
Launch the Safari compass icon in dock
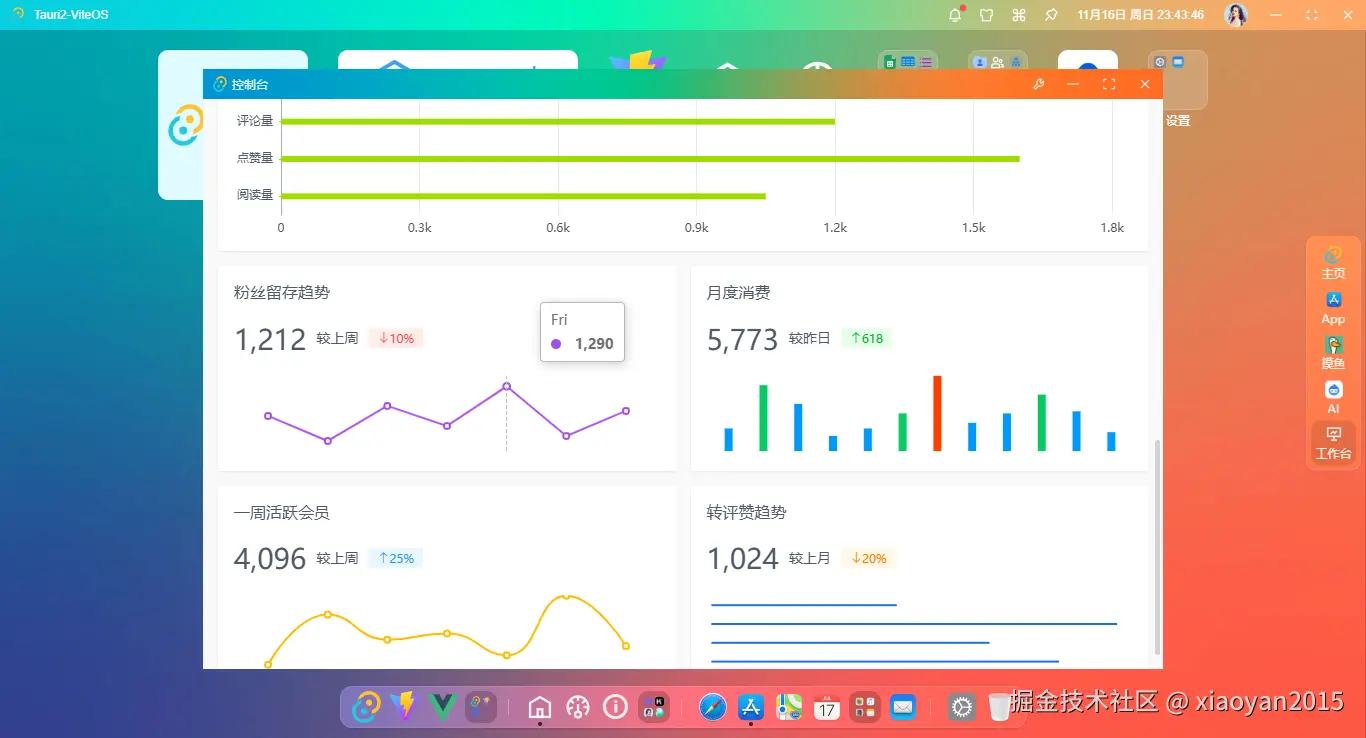713,708
